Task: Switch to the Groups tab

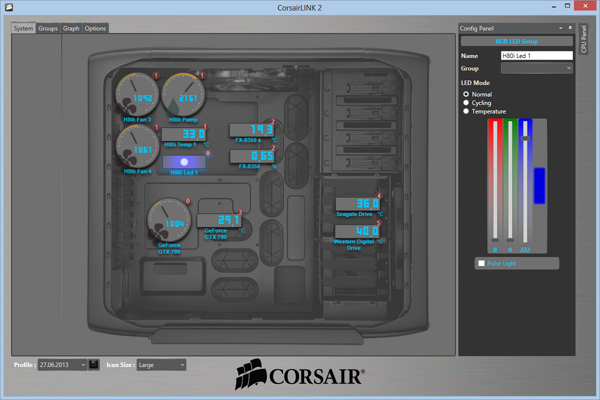Action: click(48, 28)
